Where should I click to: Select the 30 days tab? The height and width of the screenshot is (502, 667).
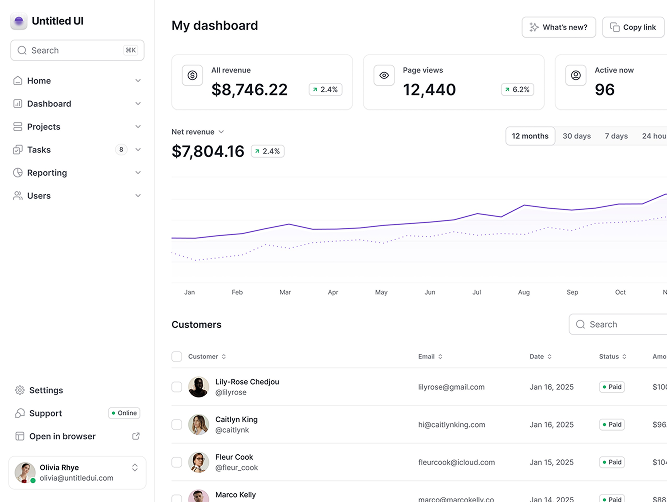(x=577, y=136)
